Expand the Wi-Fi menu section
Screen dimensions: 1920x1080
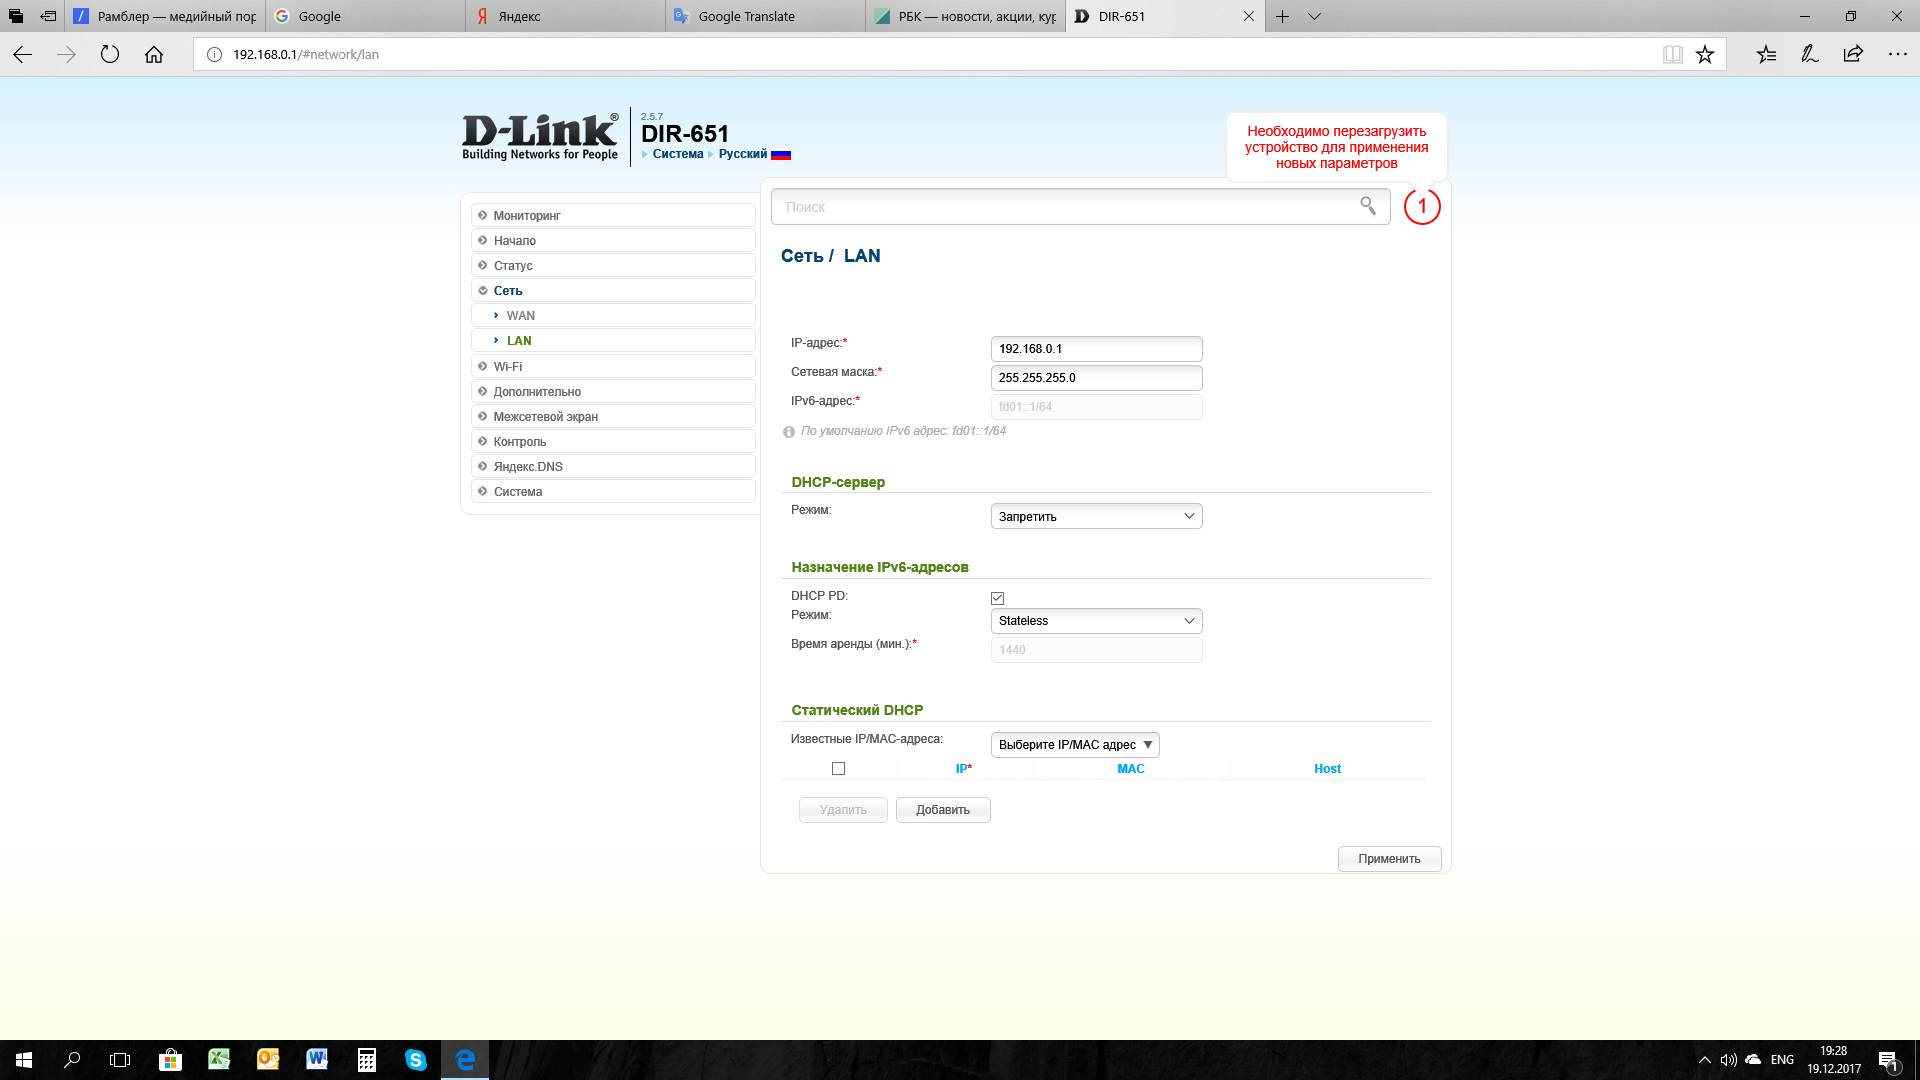point(508,366)
